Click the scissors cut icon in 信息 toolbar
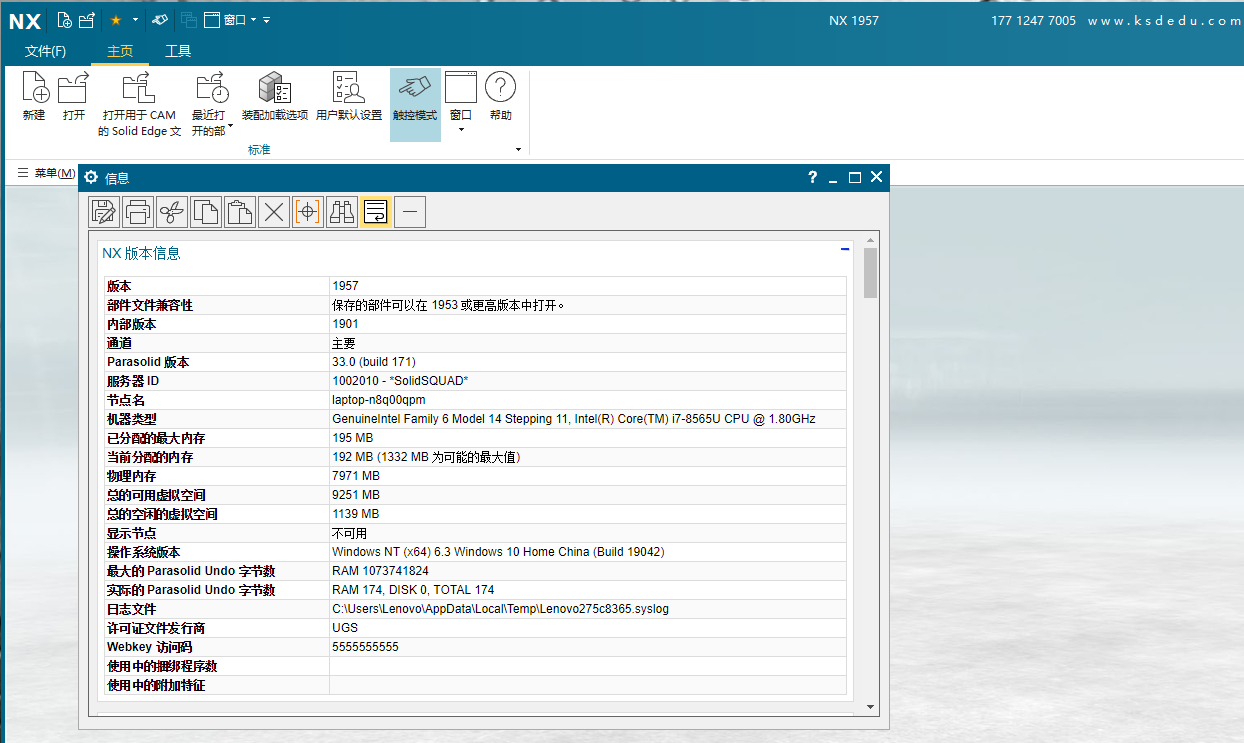The image size is (1244, 743). pyautogui.click(x=172, y=211)
